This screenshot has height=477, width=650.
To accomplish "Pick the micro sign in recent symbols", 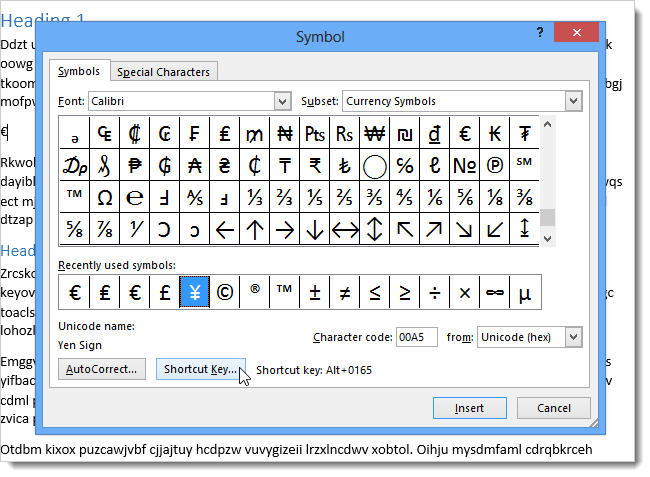I will click(525, 292).
